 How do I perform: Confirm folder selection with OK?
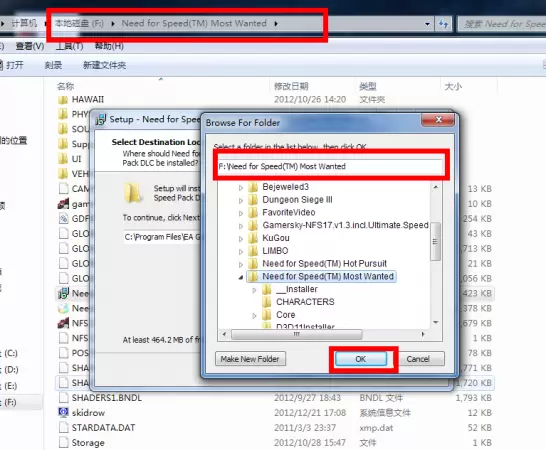(361, 359)
